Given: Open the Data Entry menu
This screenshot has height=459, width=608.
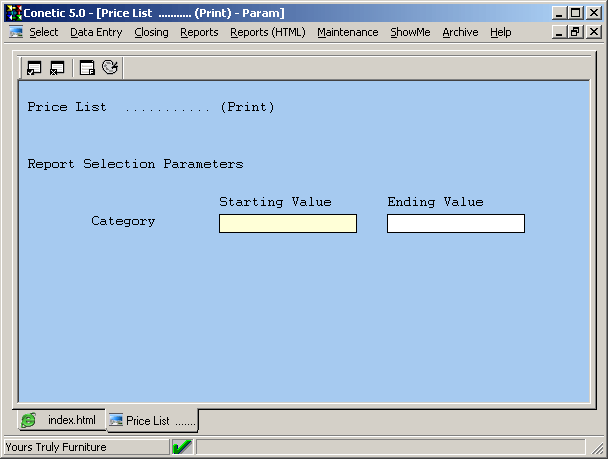Looking at the screenshot, I should (x=96, y=32).
